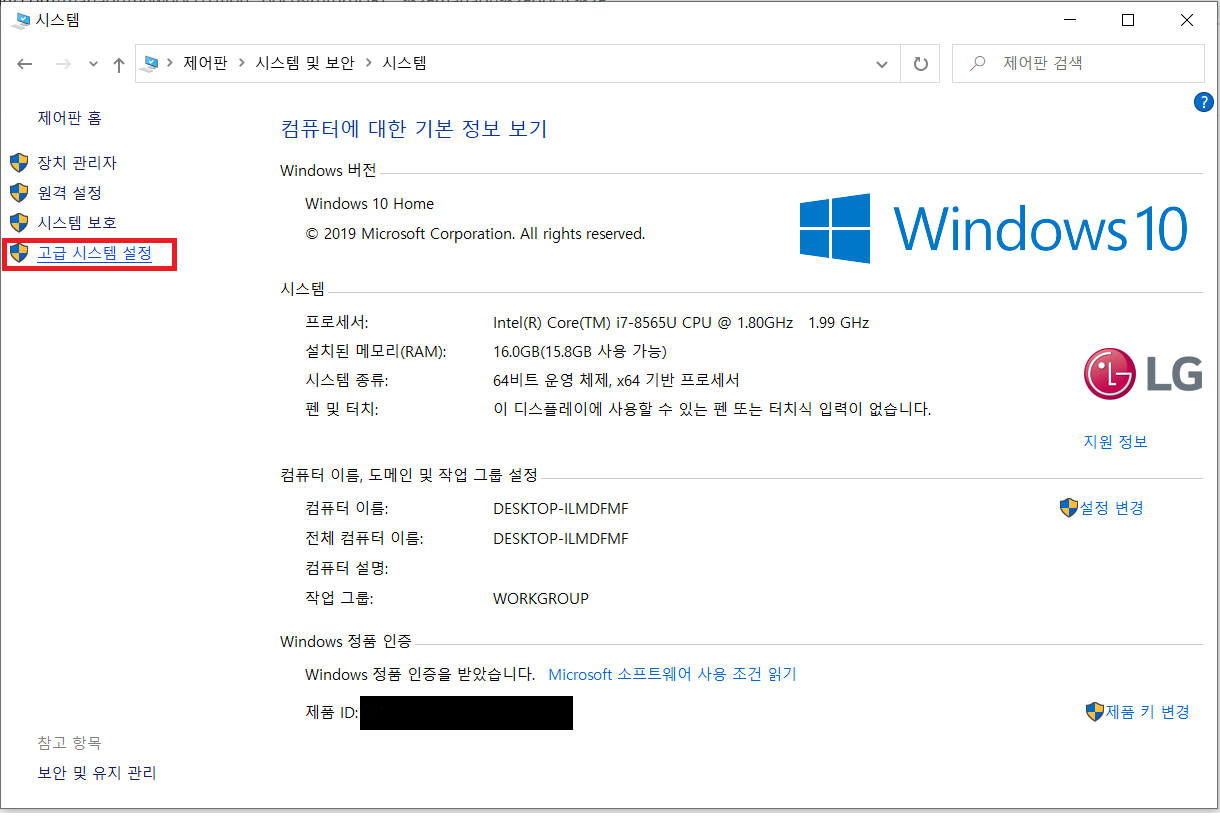Open 제어판 홈 link

70,118
